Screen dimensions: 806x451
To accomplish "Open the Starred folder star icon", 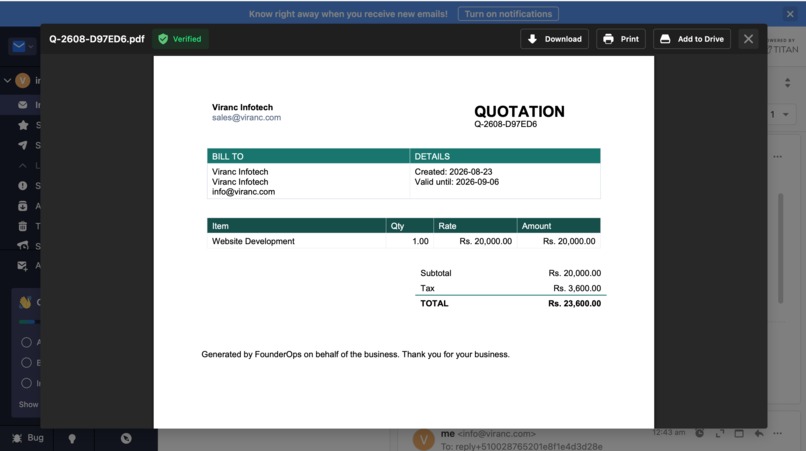I will coord(23,125).
